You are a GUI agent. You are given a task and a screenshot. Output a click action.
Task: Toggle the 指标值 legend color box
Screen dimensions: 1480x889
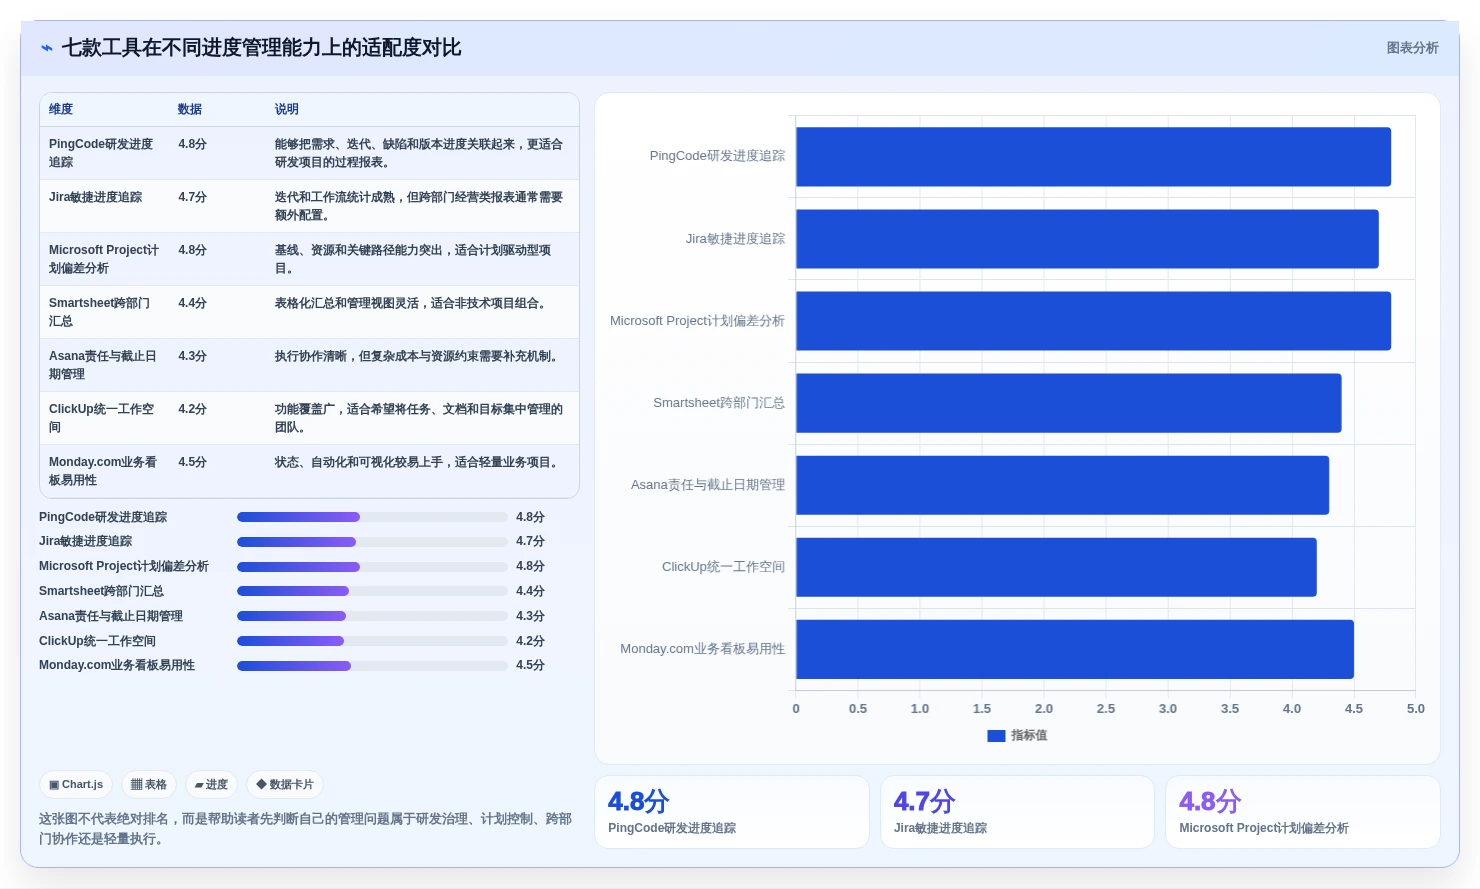[x=996, y=735]
